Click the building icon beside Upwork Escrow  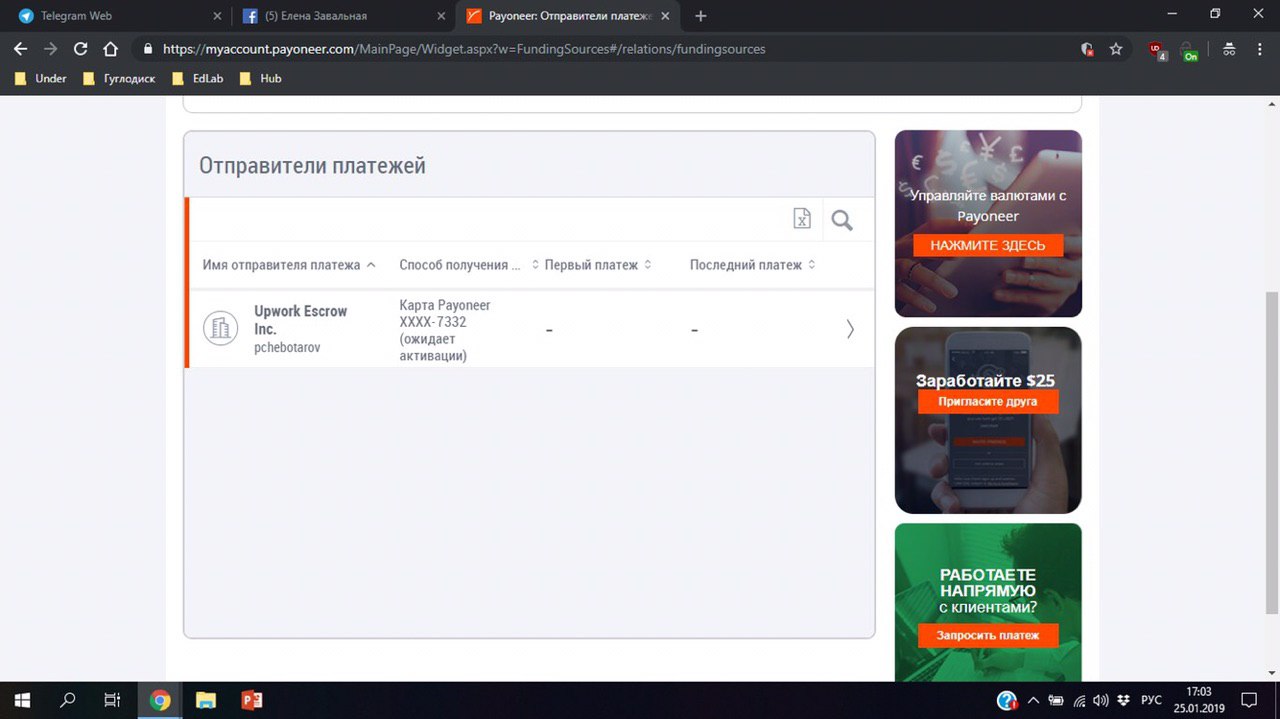(220, 328)
